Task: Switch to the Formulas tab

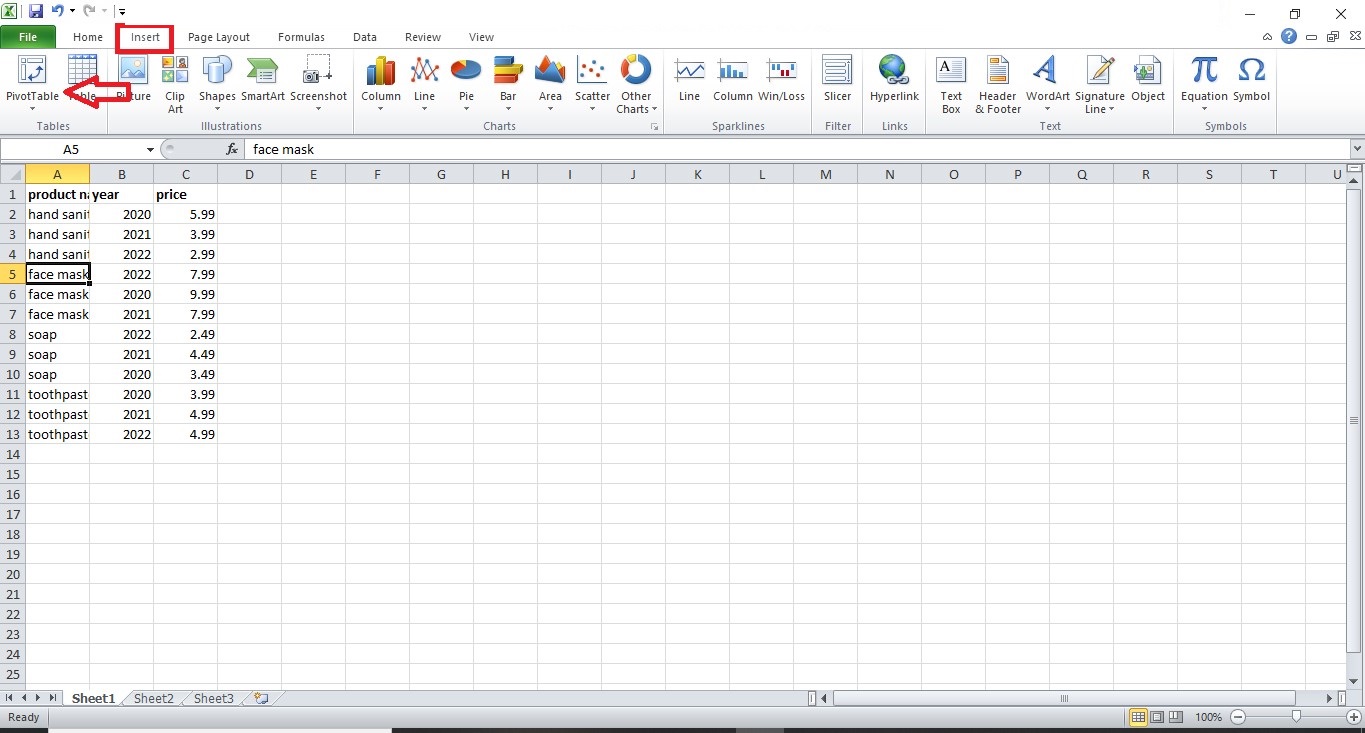Action: [x=301, y=37]
